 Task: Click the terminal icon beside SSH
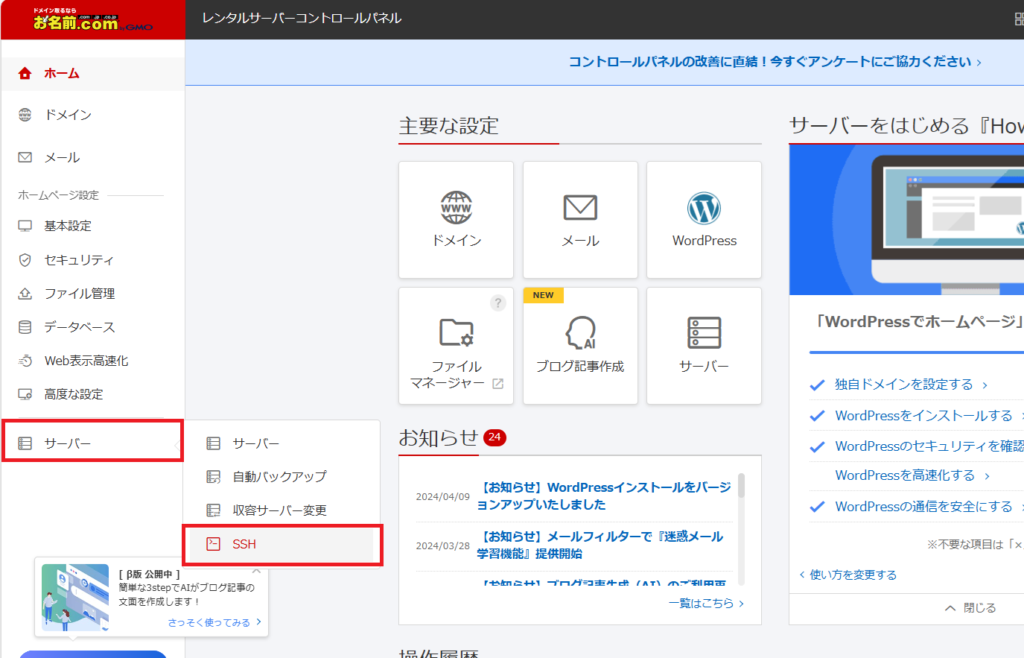pos(214,544)
